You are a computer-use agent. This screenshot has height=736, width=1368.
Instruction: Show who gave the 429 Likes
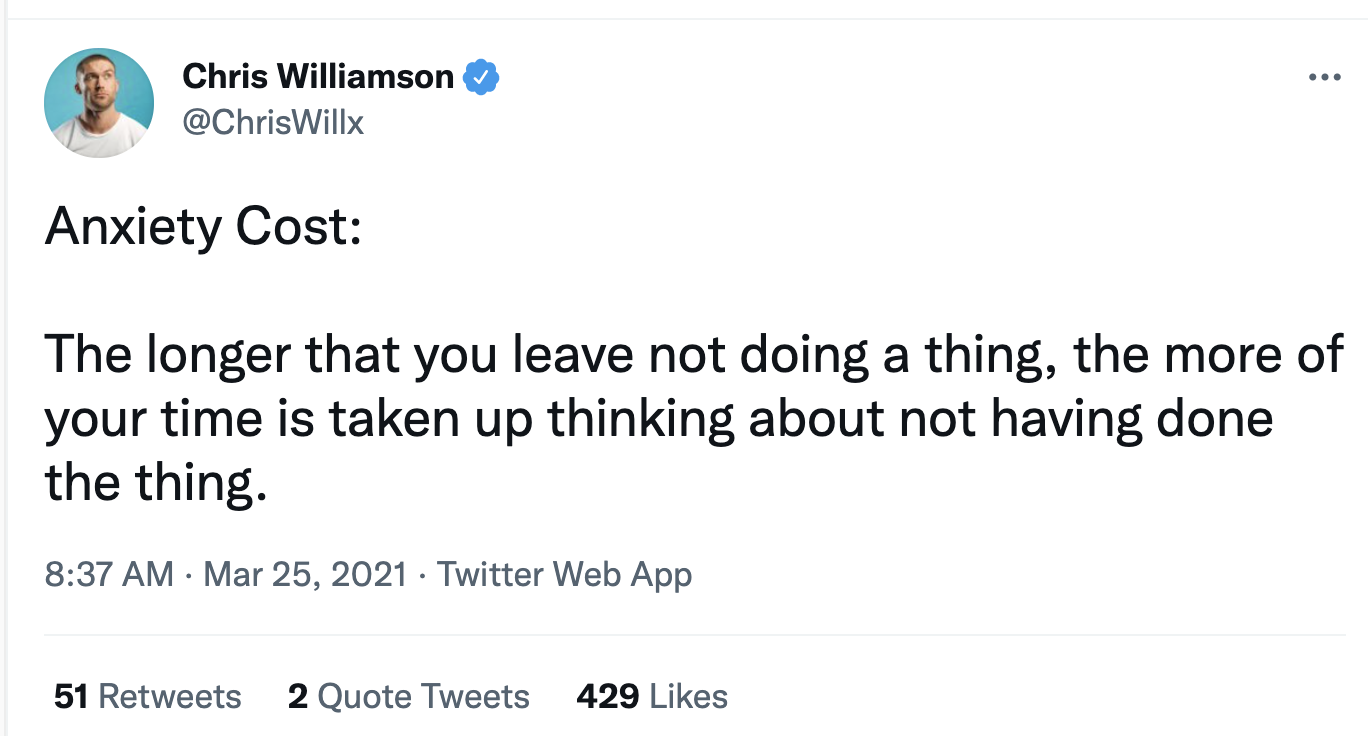point(652,696)
